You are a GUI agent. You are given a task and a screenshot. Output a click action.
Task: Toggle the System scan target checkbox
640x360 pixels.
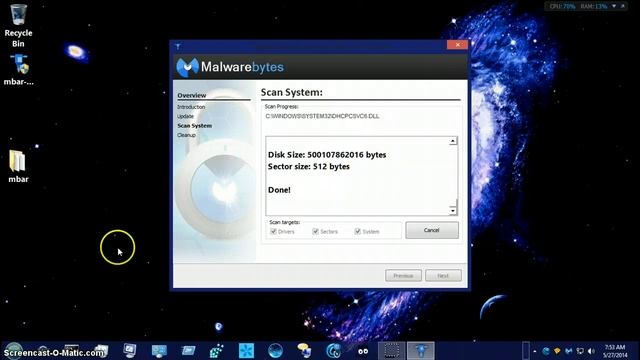click(x=358, y=231)
